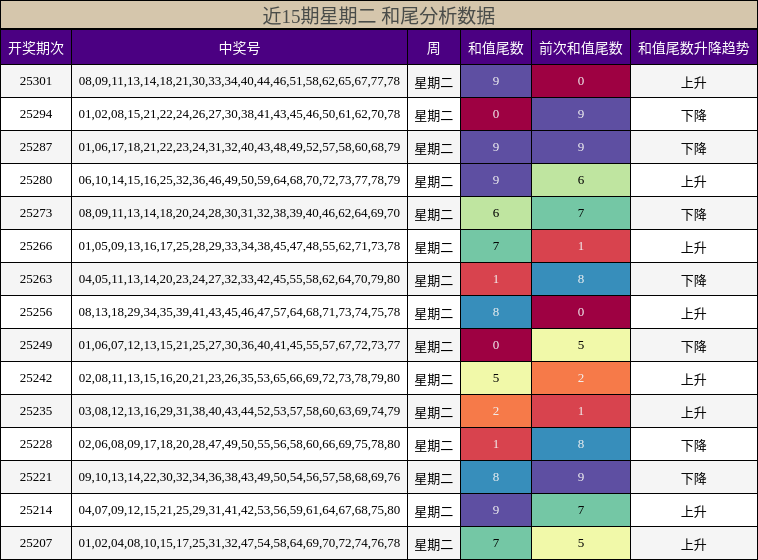Viewport: 758px width, 560px height.
Task: Click winning numbers of period 25287
Action: click(x=239, y=147)
